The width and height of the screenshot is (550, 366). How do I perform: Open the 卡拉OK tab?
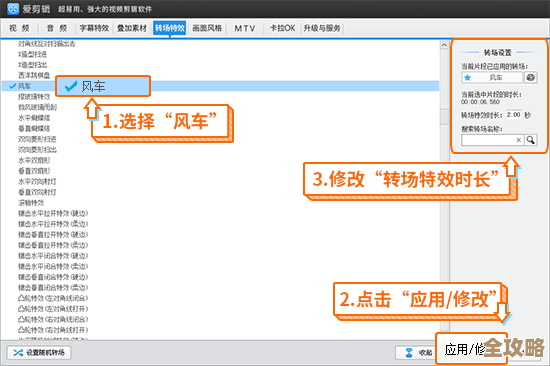pyautogui.click(x=282, y=28)
